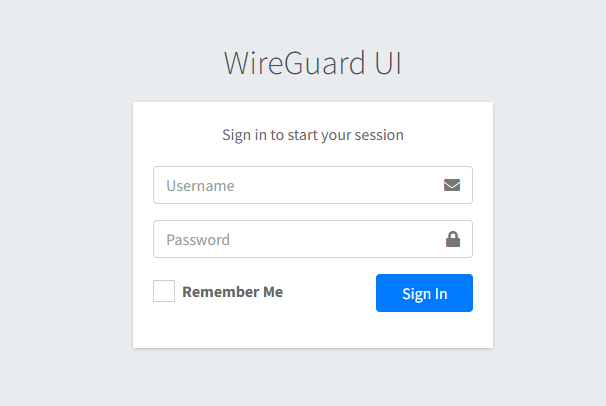Screen dimensions: 606x406
Task: Click the envelope icon in Username field
Action: coord(452,185)
